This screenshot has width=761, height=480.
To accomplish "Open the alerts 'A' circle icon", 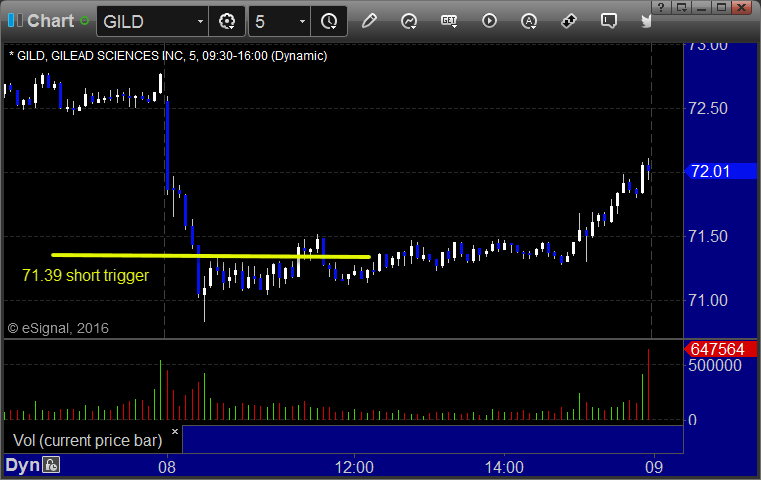I will coord(529,21).
